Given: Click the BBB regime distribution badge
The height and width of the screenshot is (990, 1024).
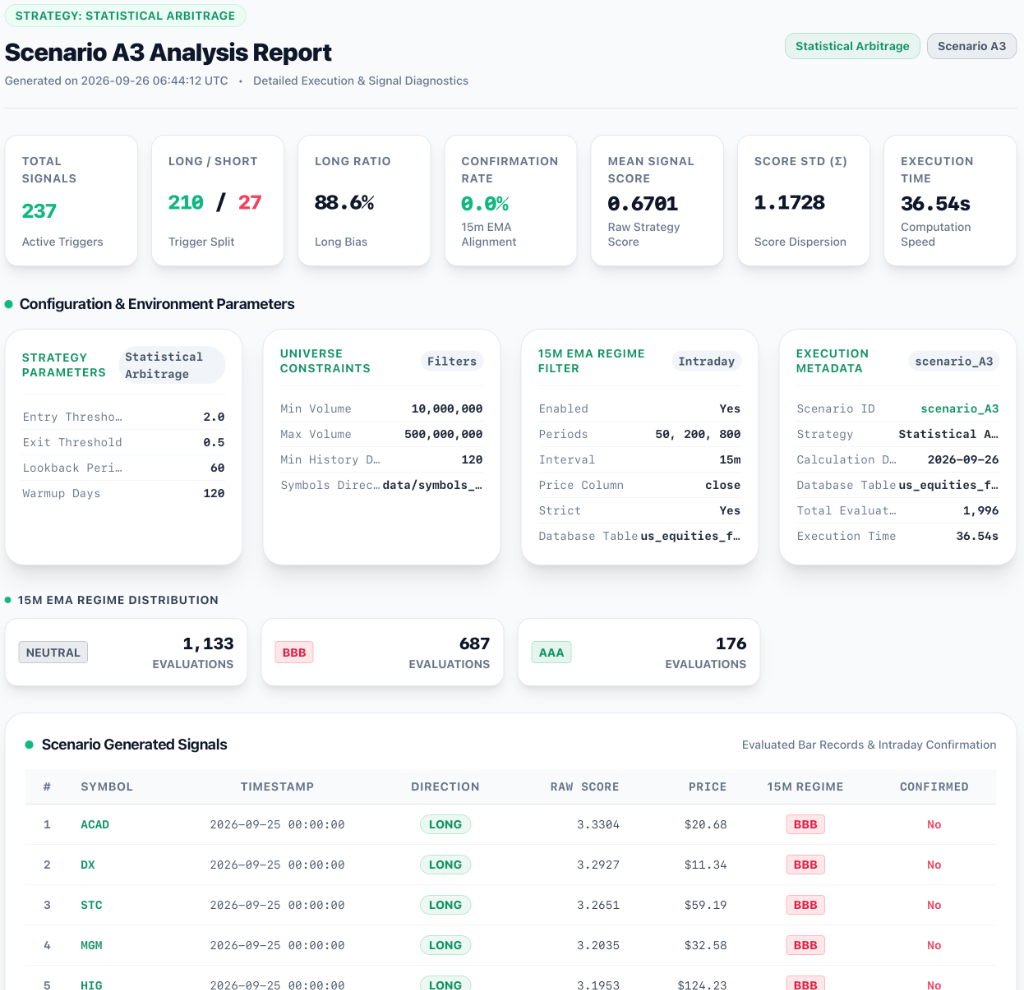Looking at the screenshot, I should coord(294,652).
